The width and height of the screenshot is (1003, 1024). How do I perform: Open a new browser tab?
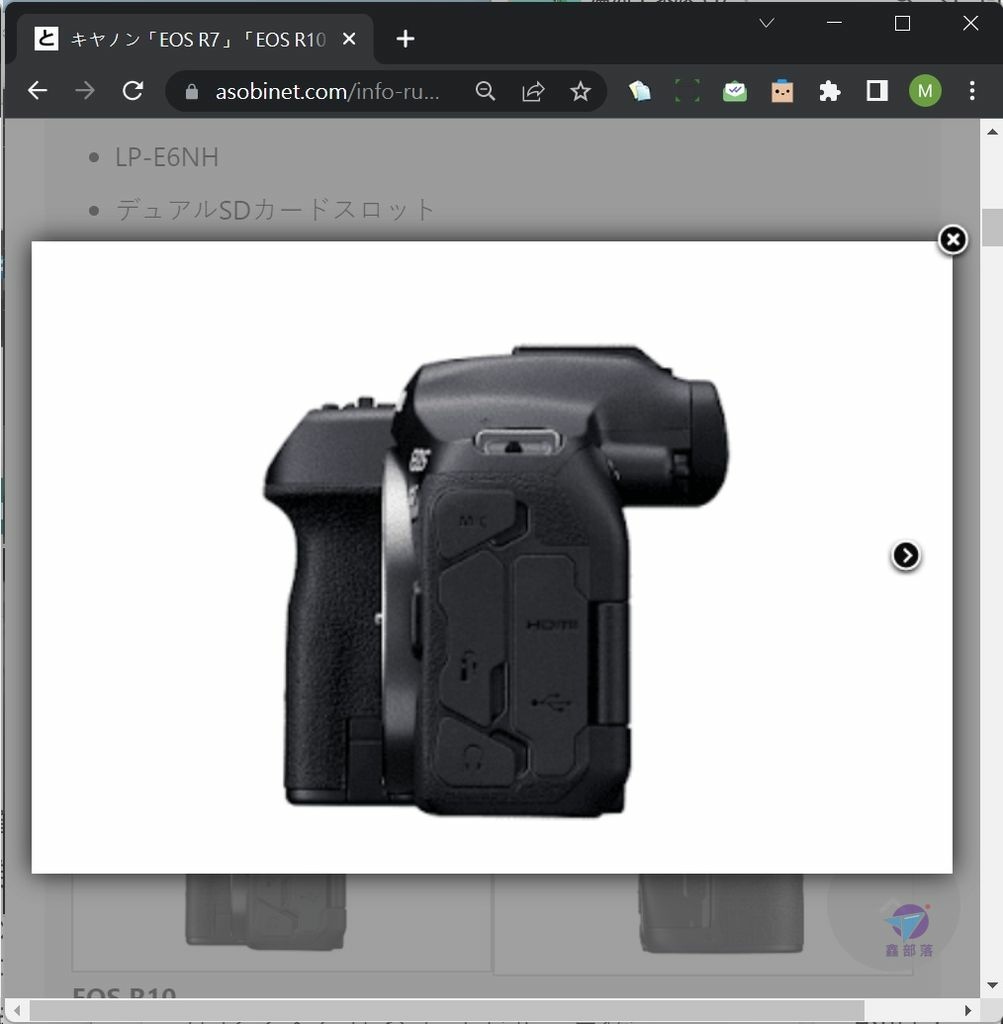pyautogui.click(x=406, y=39)
